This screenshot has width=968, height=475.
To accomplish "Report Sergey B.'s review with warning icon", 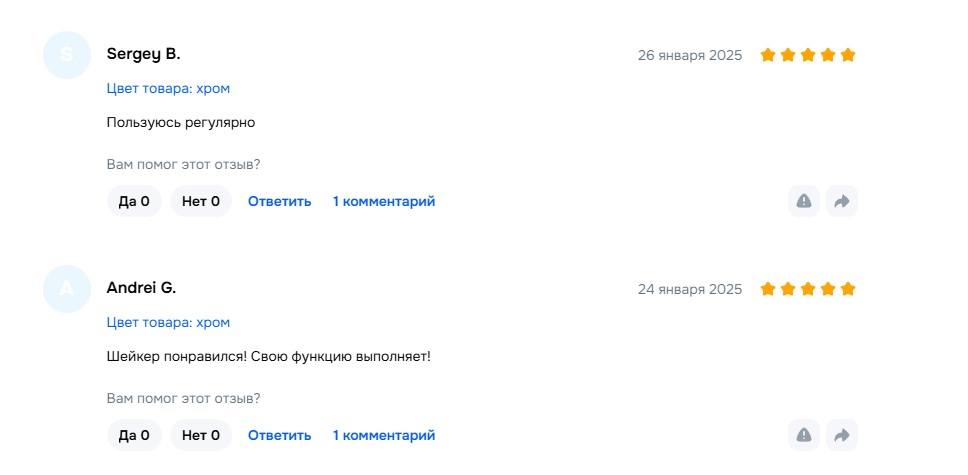I will pos(804,201).
